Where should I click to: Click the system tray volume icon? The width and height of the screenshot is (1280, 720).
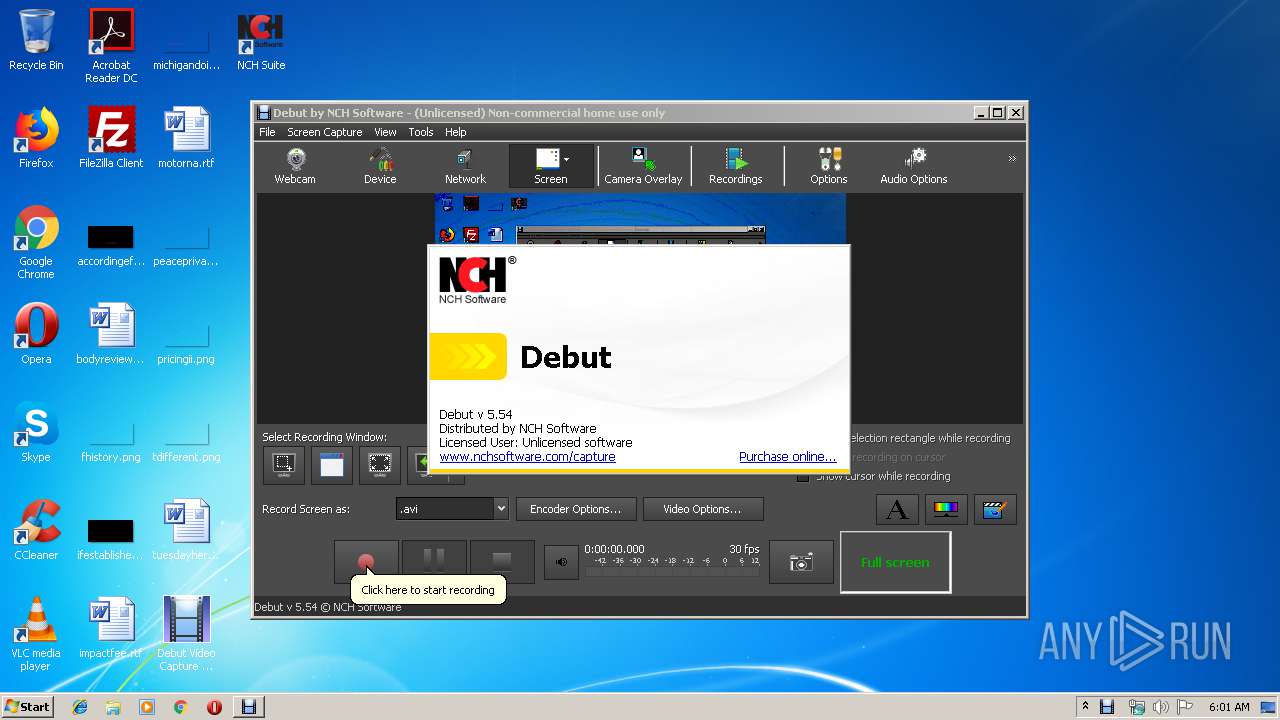(1160, 707)
